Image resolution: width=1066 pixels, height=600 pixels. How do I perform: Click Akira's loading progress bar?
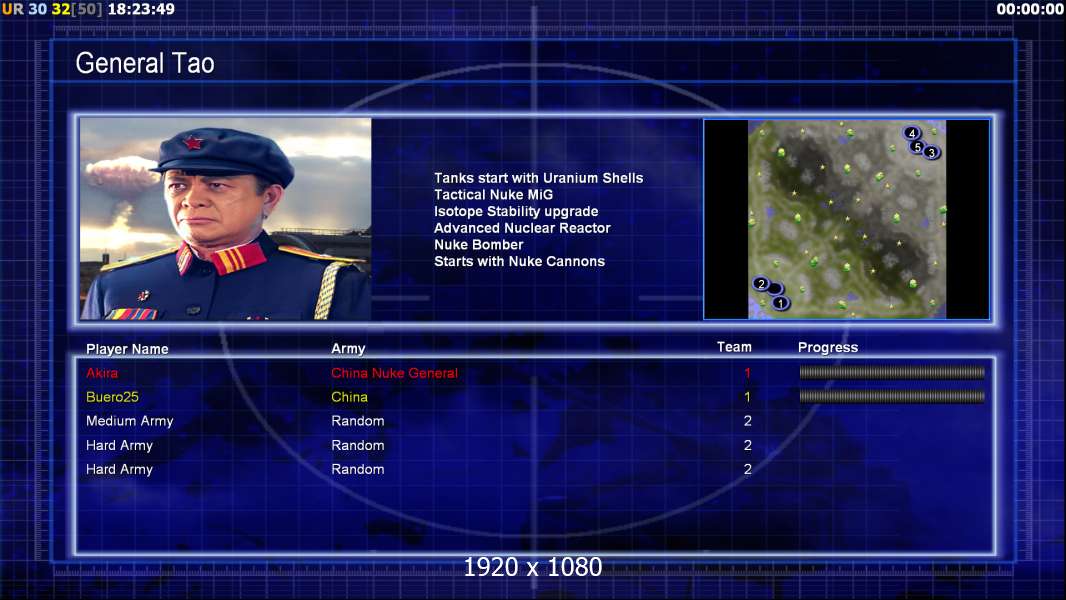891,372
